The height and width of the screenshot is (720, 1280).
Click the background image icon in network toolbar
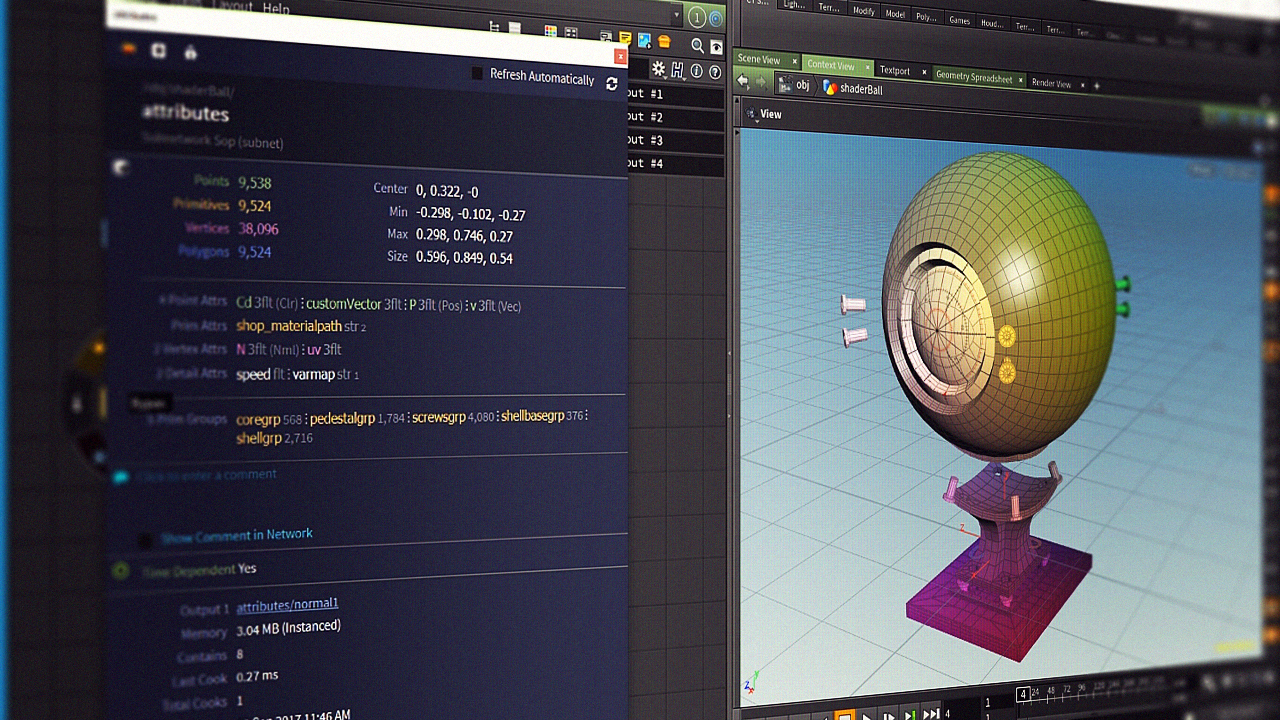click(x=644, y=41)
